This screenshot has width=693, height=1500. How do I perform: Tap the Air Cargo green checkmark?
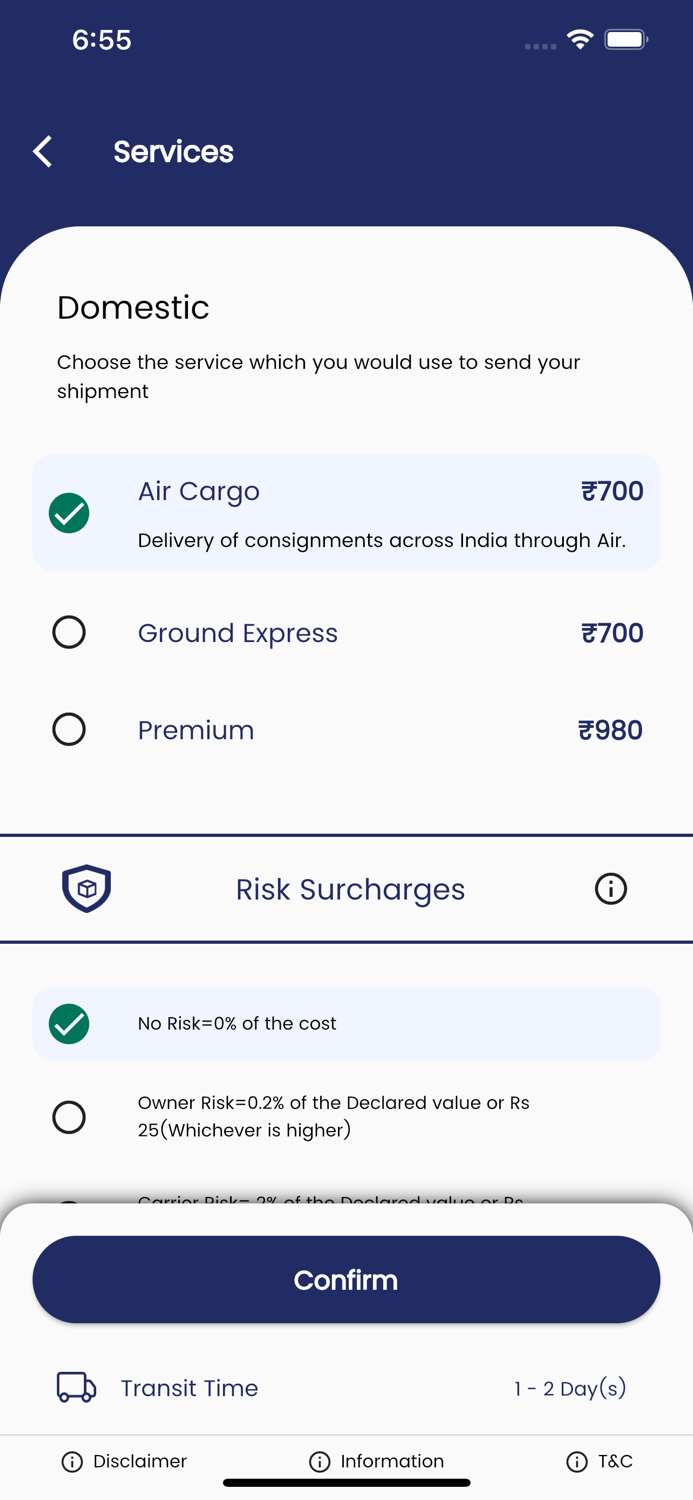click(x=69, y=514)
